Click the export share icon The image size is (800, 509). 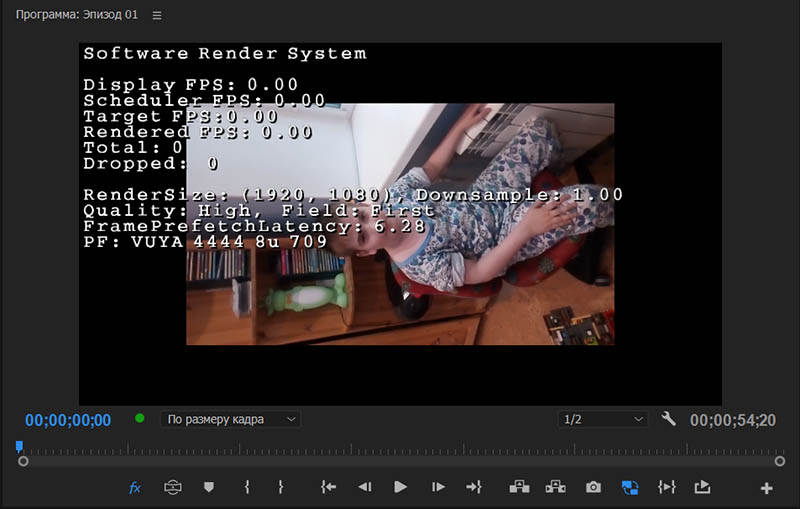[x=703, y=487]
